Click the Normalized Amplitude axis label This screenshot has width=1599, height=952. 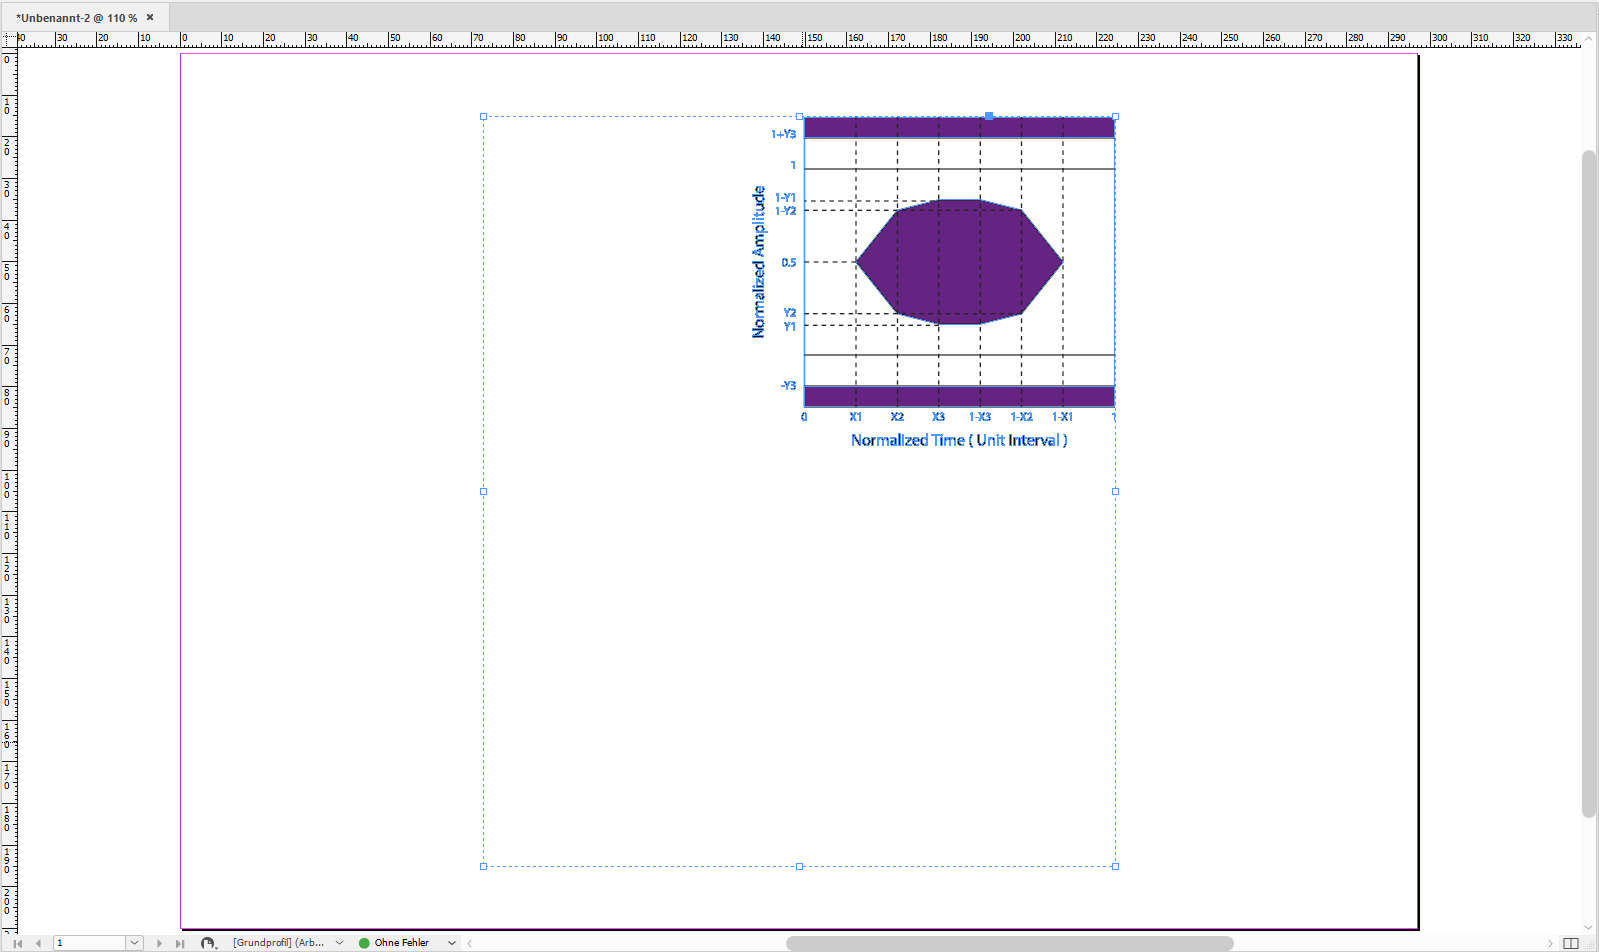point(759,262)
